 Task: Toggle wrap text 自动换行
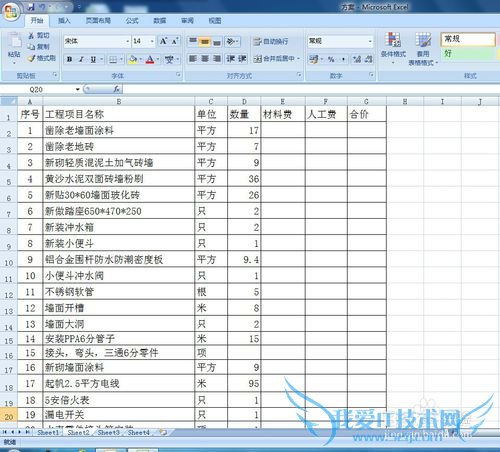[x=271, y=42]
